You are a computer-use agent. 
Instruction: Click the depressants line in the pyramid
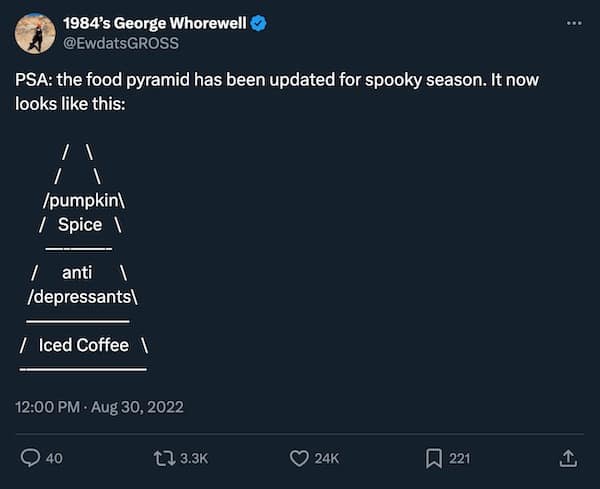(x=82, y=297)
